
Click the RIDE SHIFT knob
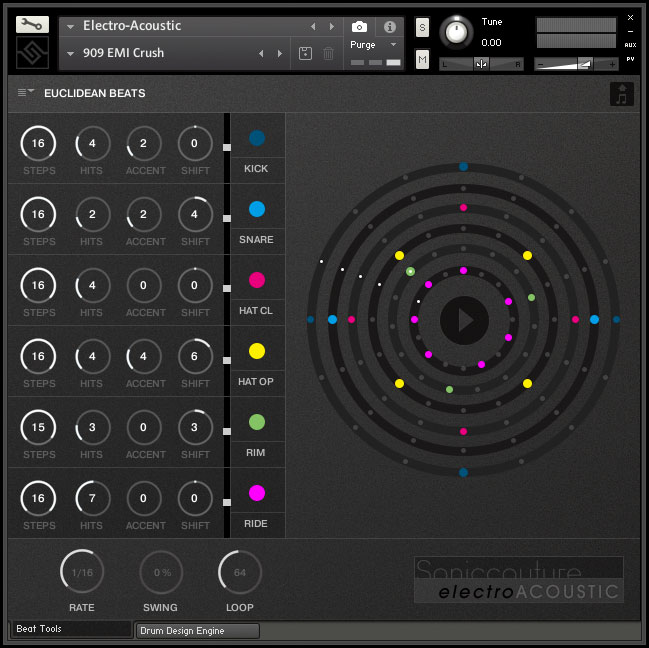pos(195,498)
